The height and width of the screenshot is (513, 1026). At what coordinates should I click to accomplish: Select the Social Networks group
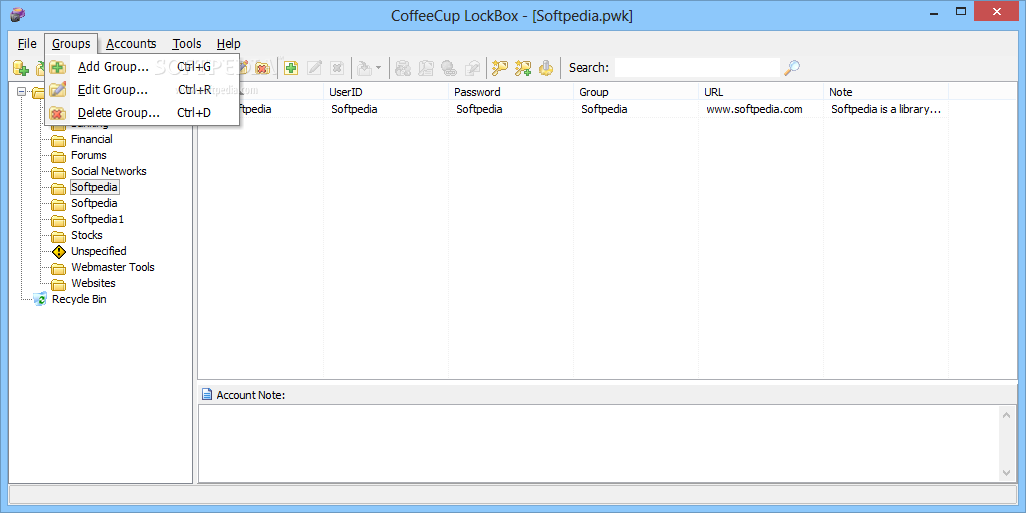tap(109, 171)
